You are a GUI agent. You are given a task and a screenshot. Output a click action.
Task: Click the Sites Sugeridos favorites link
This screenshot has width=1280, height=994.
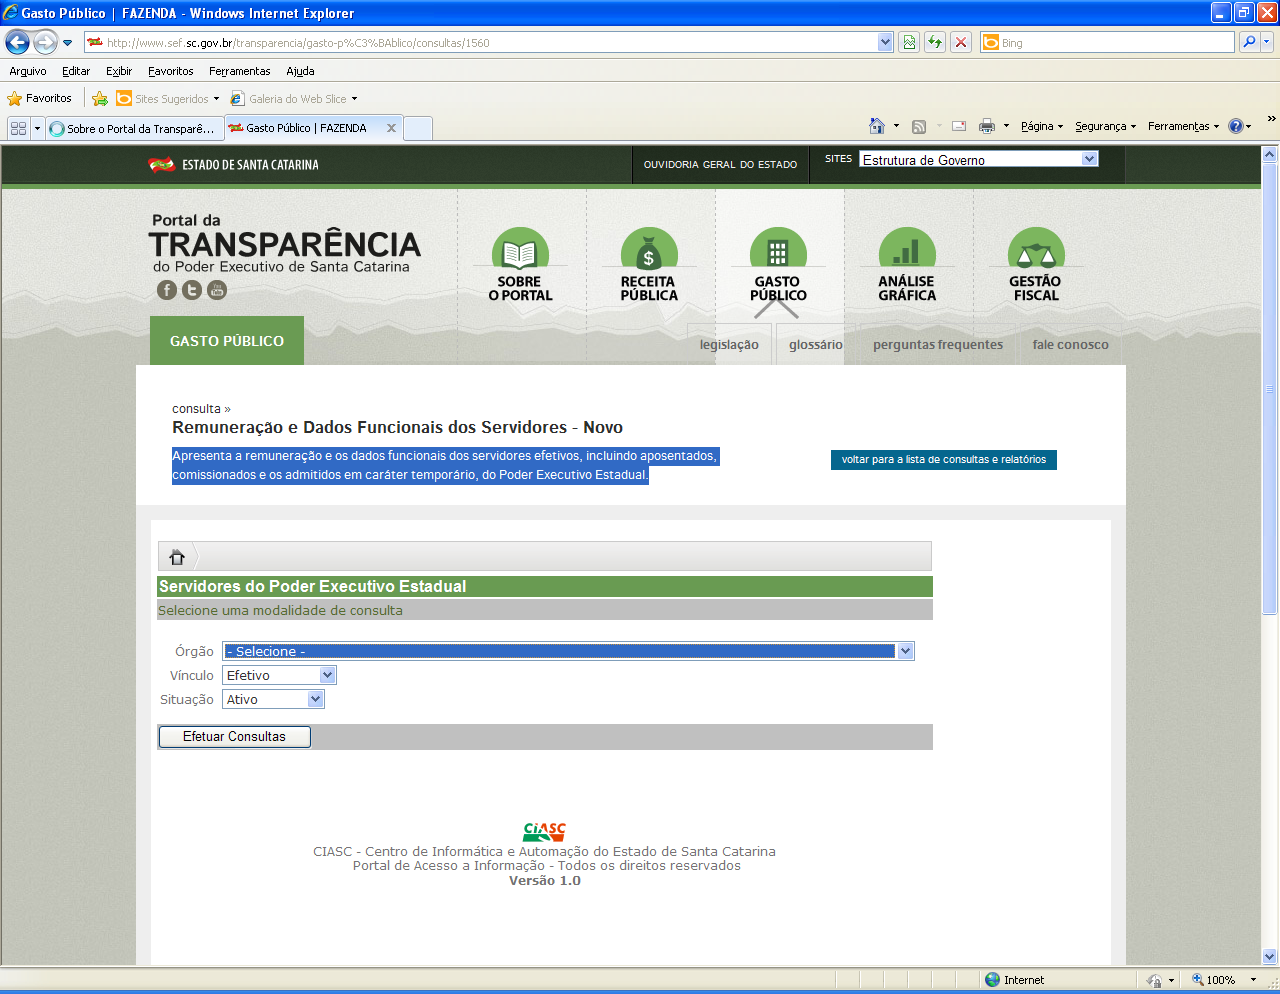167,98
